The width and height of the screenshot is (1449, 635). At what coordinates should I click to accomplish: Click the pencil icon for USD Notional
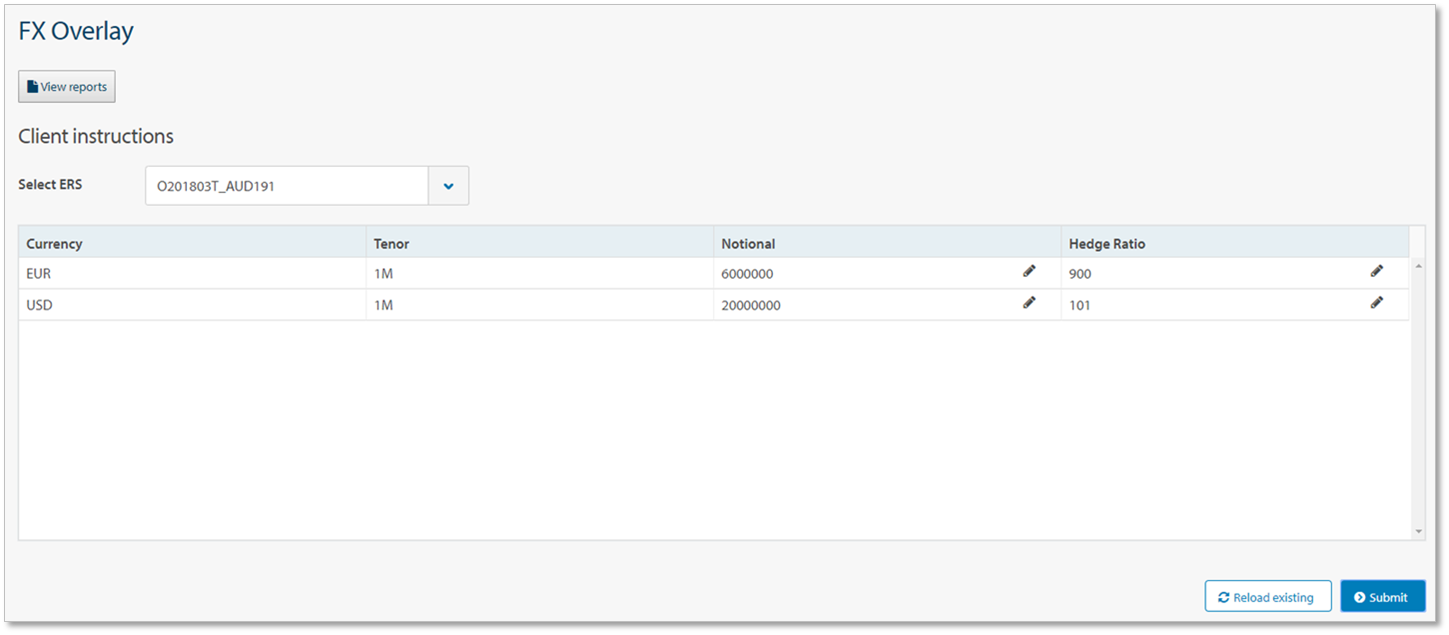click(1029, 303)
